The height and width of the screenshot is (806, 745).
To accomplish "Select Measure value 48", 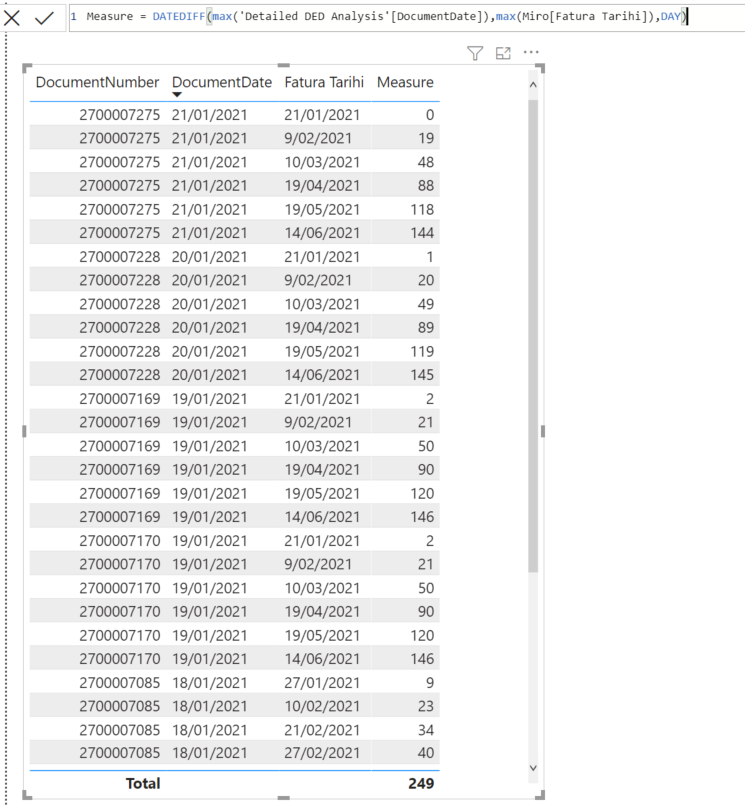I will pos(426,162).
